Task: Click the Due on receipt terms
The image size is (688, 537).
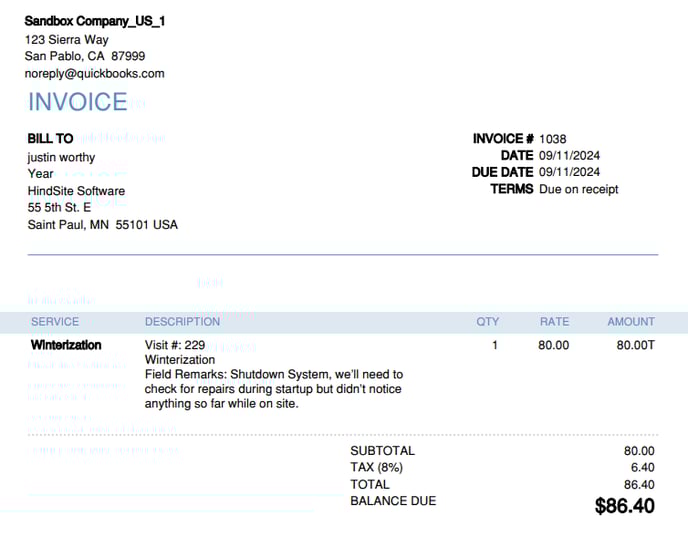Action: pyautogui.click(x=578, y=189)
